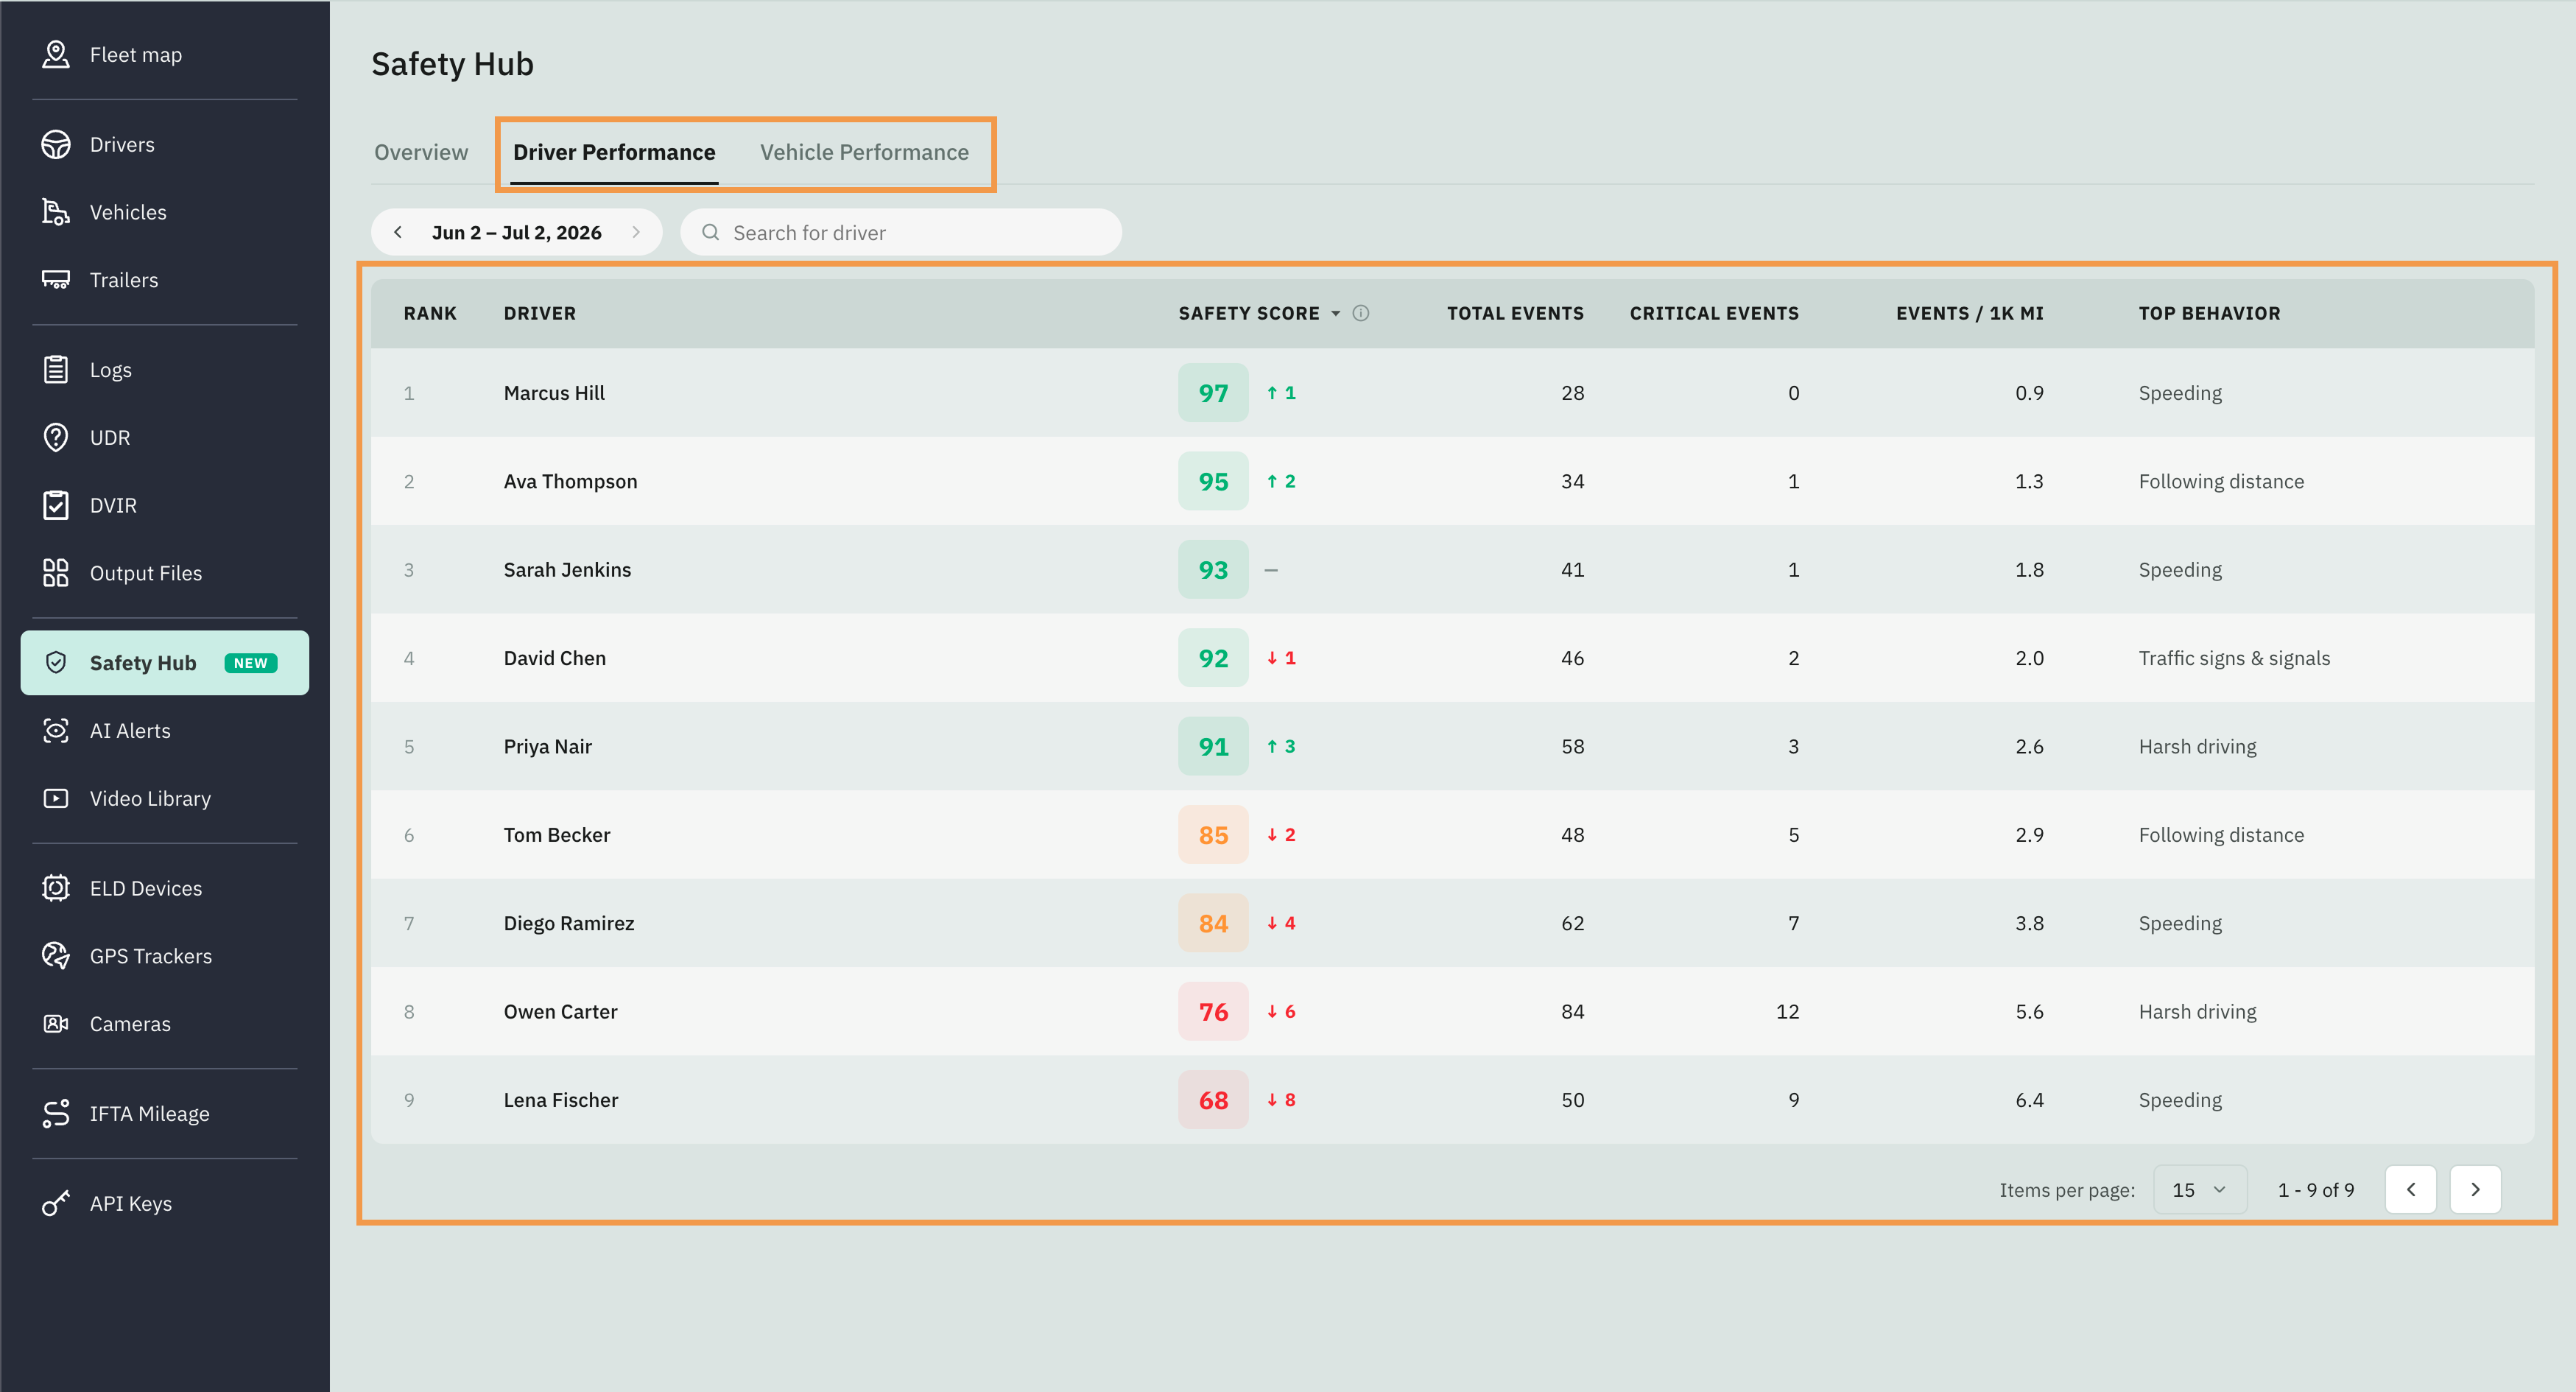
Task: Switch to the Vehicle Performance tab
Action: [864, 152]
